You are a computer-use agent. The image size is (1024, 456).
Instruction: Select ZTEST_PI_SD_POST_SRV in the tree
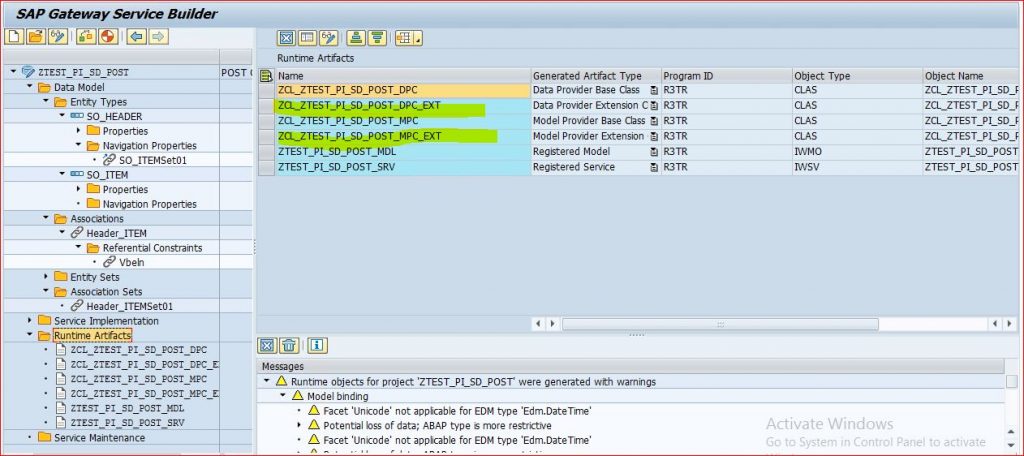127,423
